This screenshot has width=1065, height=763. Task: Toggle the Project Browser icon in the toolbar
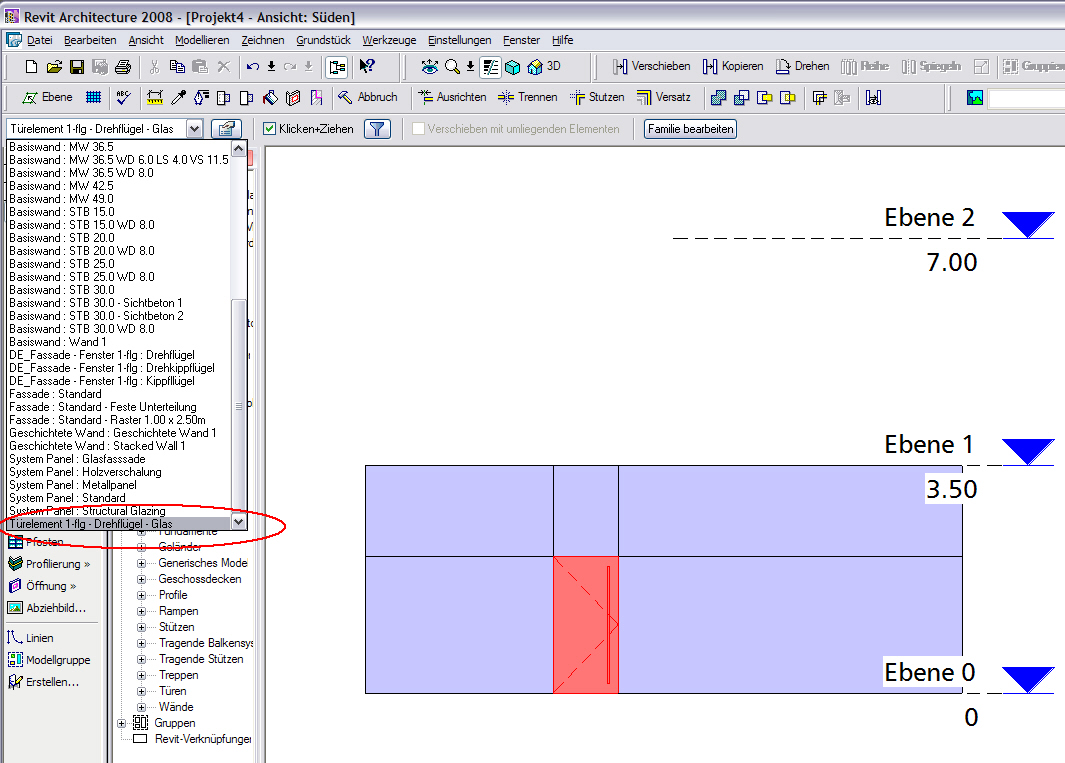(337, 67)
